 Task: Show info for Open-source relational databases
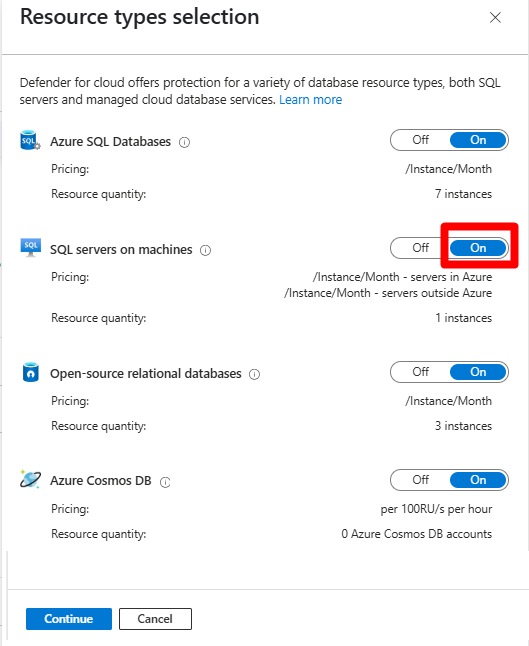click(x=255, y=374)
